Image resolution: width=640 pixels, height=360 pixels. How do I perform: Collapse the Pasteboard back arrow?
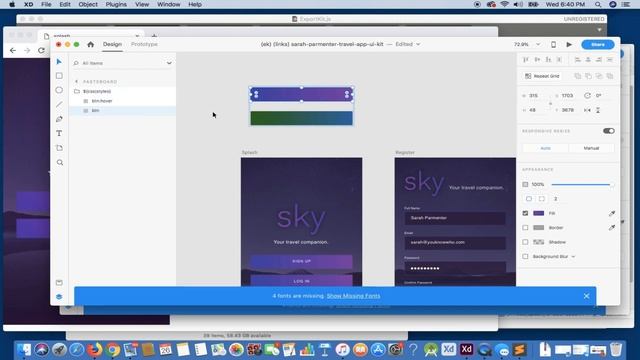point(76,82)
